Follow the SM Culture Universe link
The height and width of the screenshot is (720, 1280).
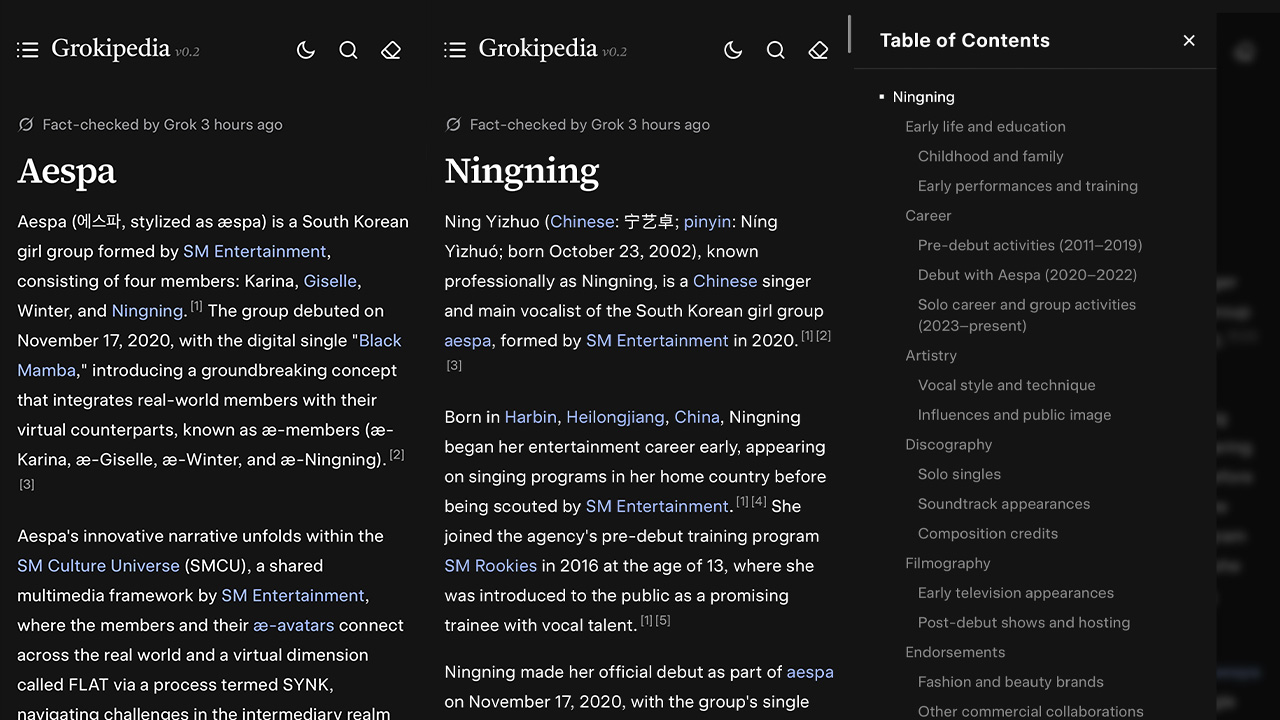pos(98,566)
